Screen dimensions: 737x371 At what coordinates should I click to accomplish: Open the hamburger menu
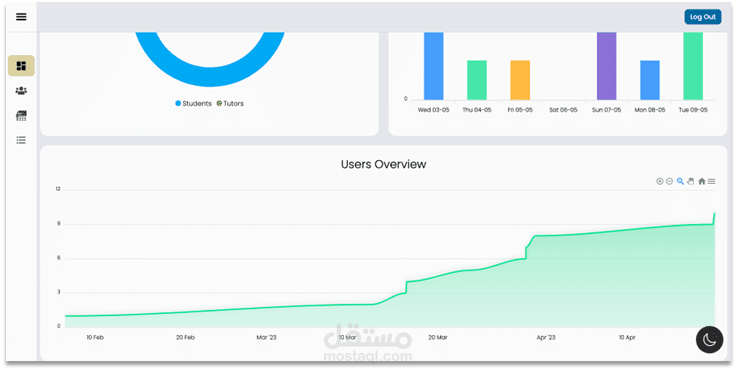tap(21, 17)
